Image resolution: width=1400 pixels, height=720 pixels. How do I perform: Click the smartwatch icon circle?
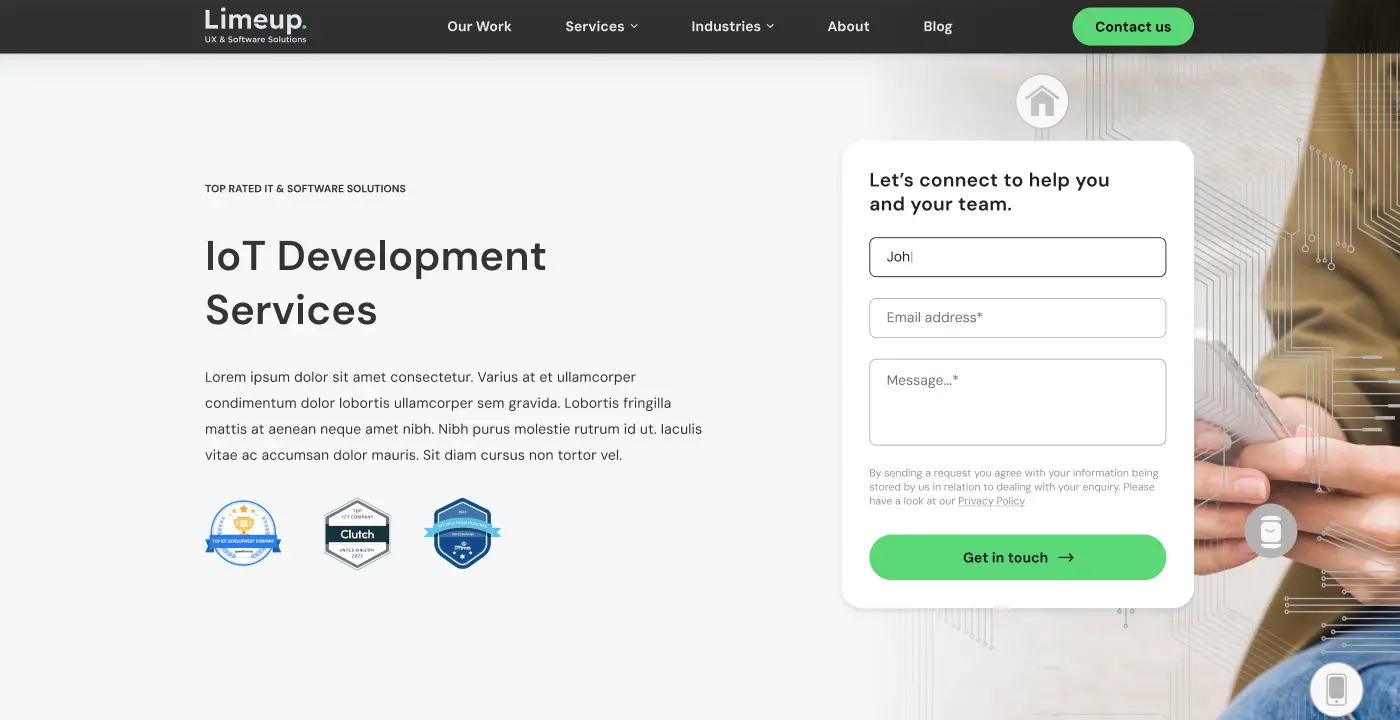(1270, 531)
